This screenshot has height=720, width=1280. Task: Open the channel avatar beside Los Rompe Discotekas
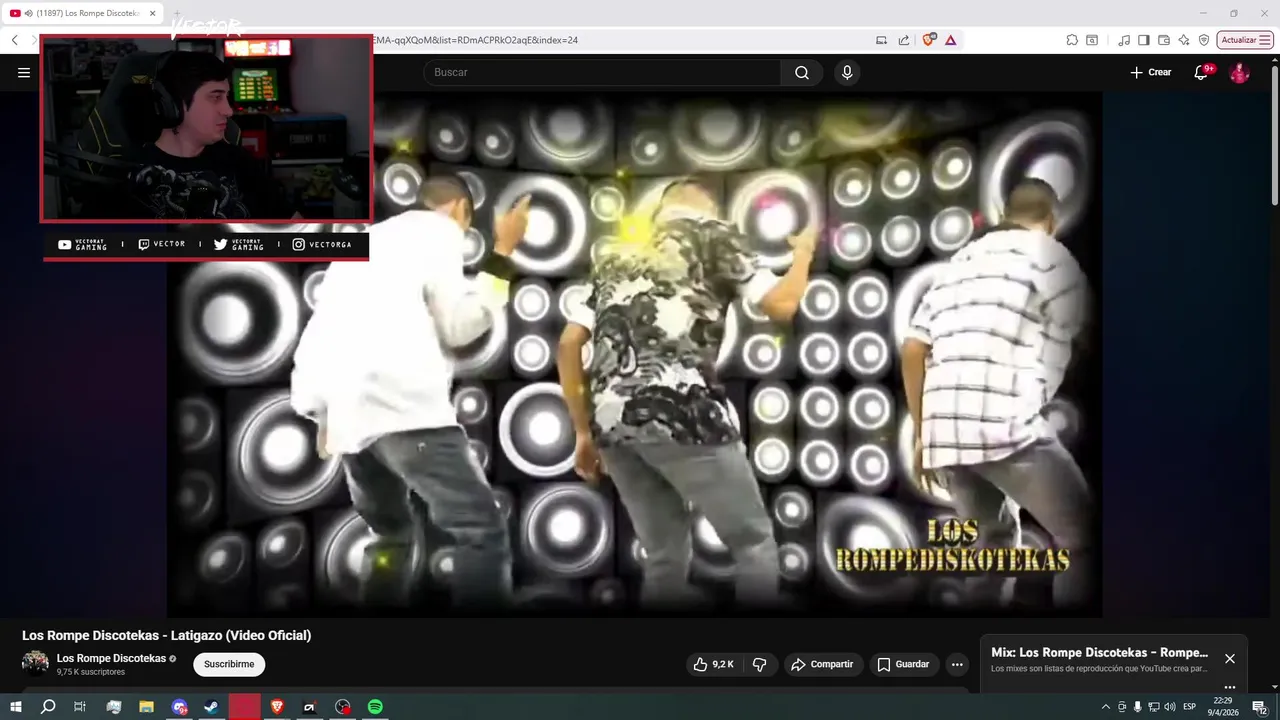pyautogui.click(x=35, y=663)
